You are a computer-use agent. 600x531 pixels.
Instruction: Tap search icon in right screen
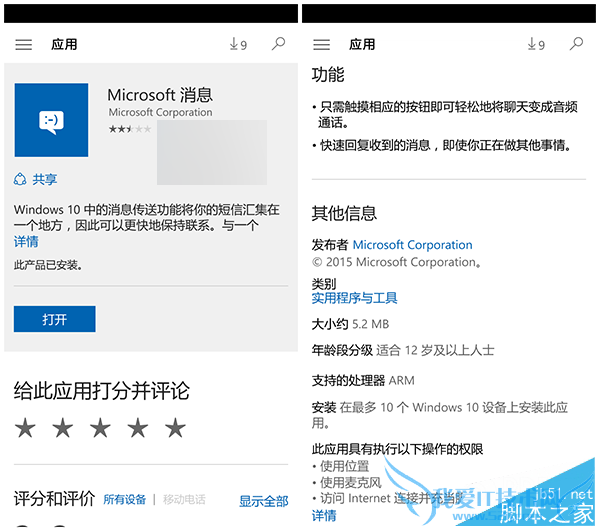[576, 44]
